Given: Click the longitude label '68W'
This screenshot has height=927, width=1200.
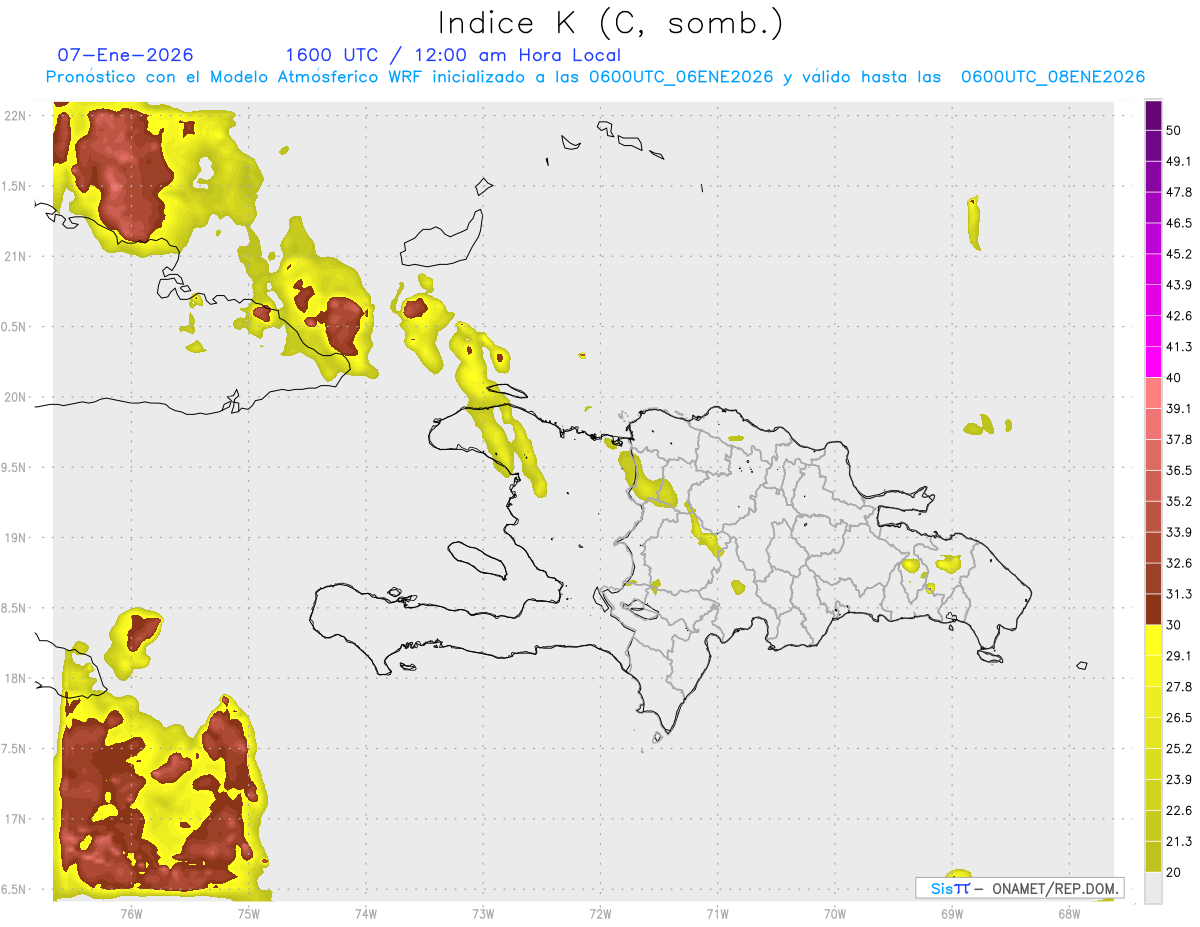Looking at the screenshot, I should pos(1069,914).
